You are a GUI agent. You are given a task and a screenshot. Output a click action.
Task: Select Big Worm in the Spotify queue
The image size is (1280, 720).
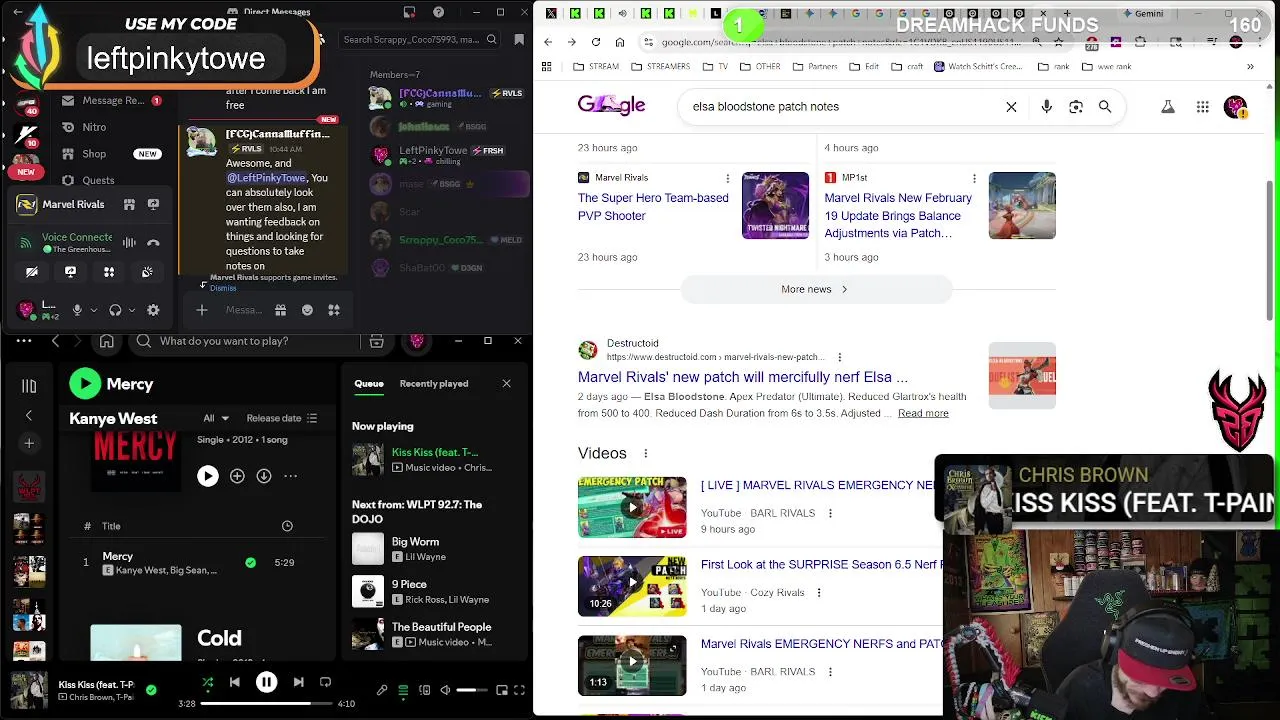(415, 541)
